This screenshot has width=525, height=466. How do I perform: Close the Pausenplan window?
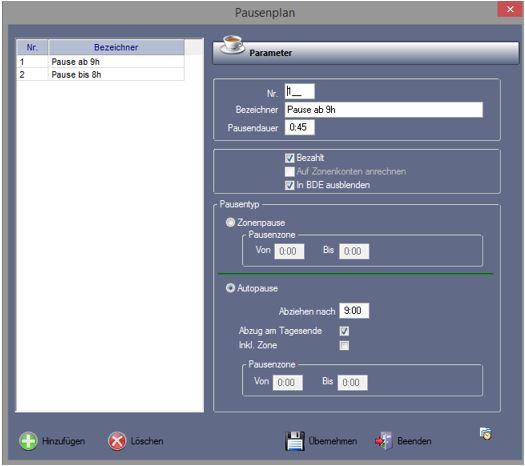[510, 9]
